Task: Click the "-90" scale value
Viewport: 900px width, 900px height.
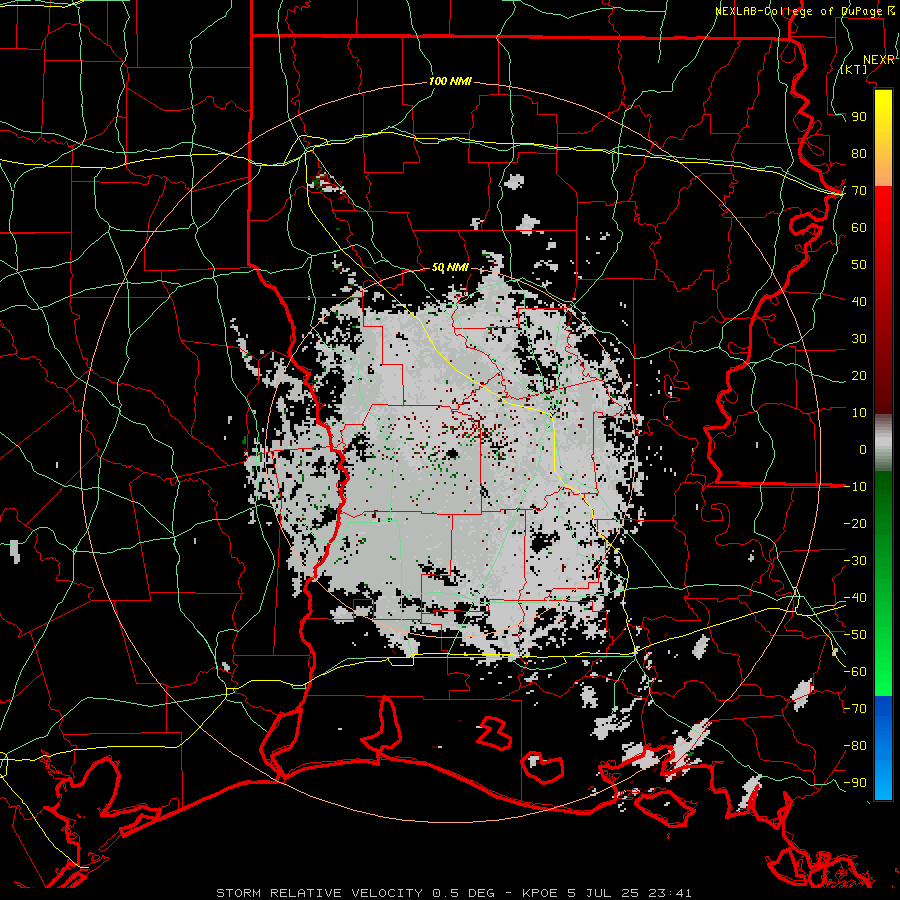Action: [855, 782]
